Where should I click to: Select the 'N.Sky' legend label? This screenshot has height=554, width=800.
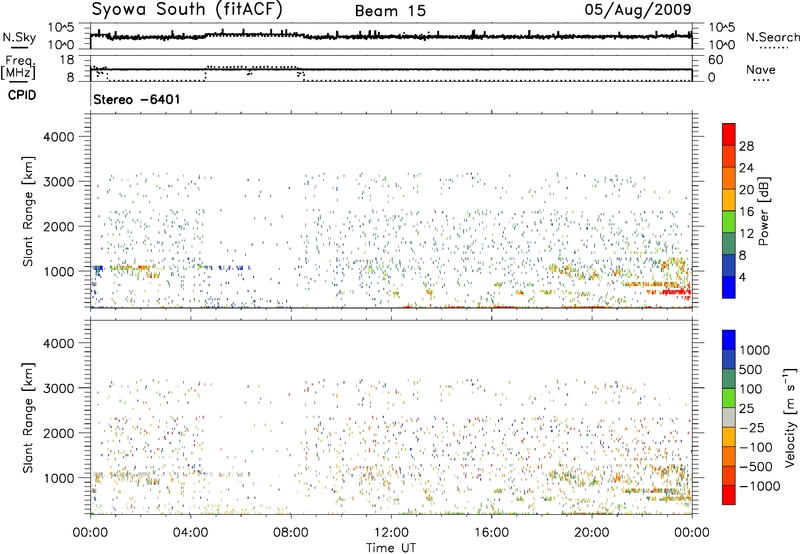19,37
